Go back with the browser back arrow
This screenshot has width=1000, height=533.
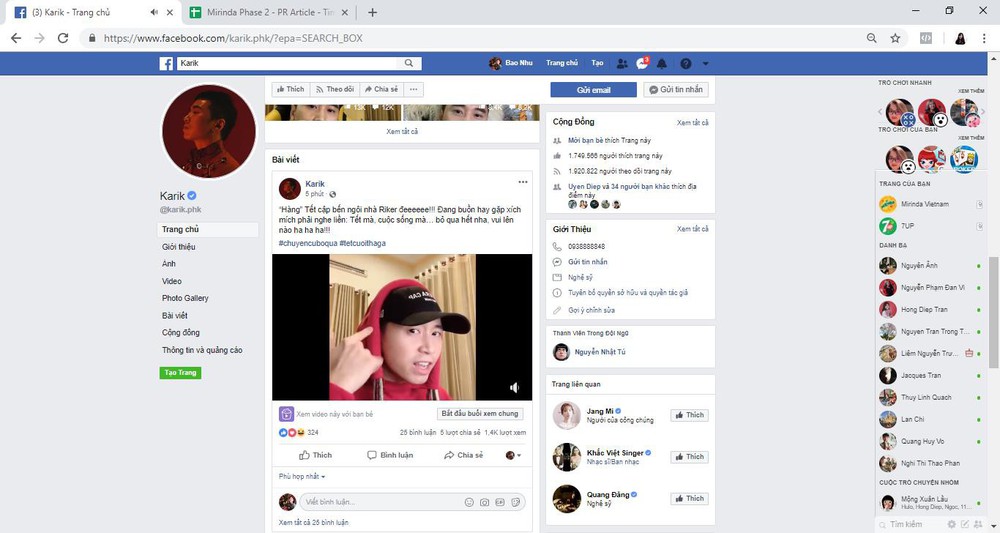[16, 38]
